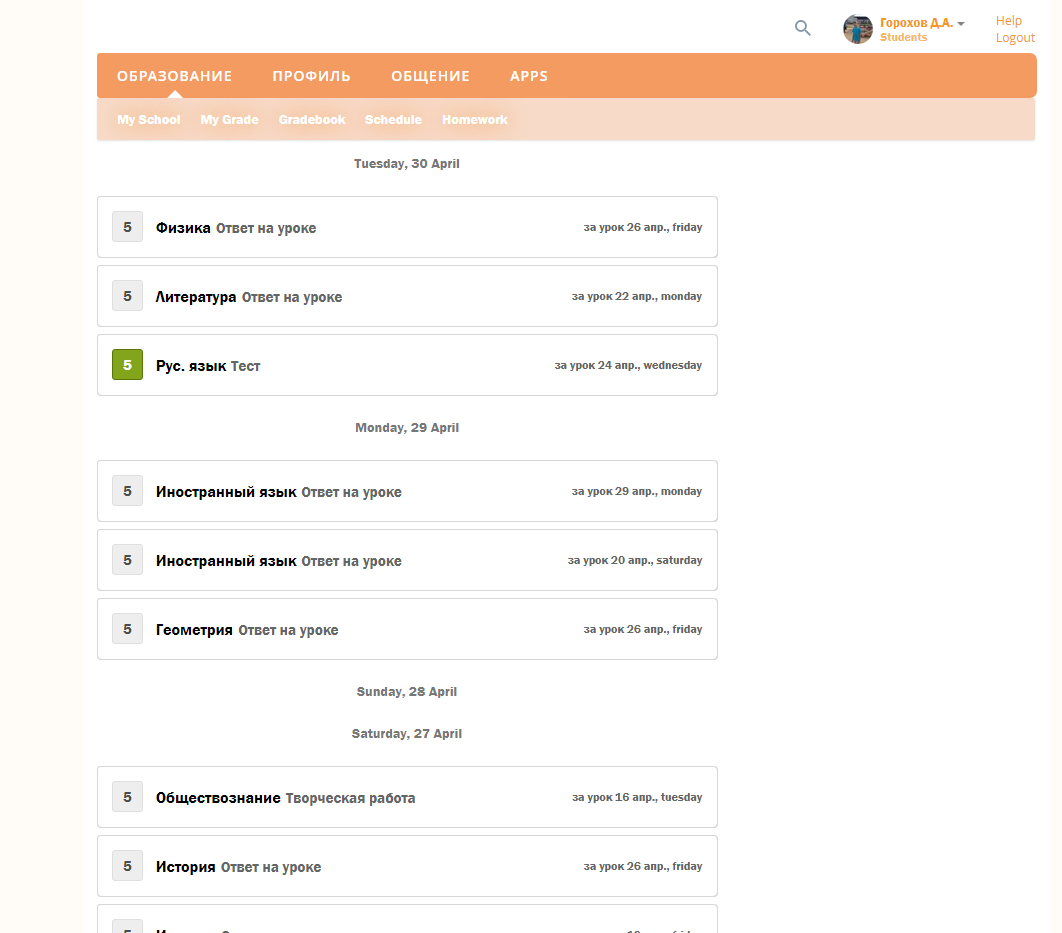1062x933 pixels.
Task: Click the 'Saturday, 27 April' date heading
Action: pos(406,734)
